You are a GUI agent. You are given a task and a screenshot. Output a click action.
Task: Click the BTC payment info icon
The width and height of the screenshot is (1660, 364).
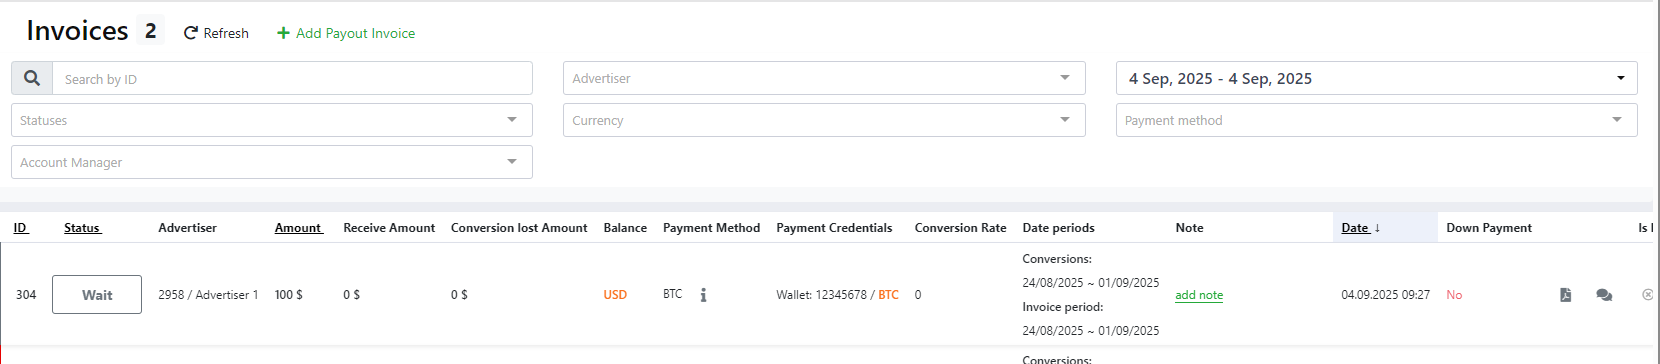pos(703,295)
